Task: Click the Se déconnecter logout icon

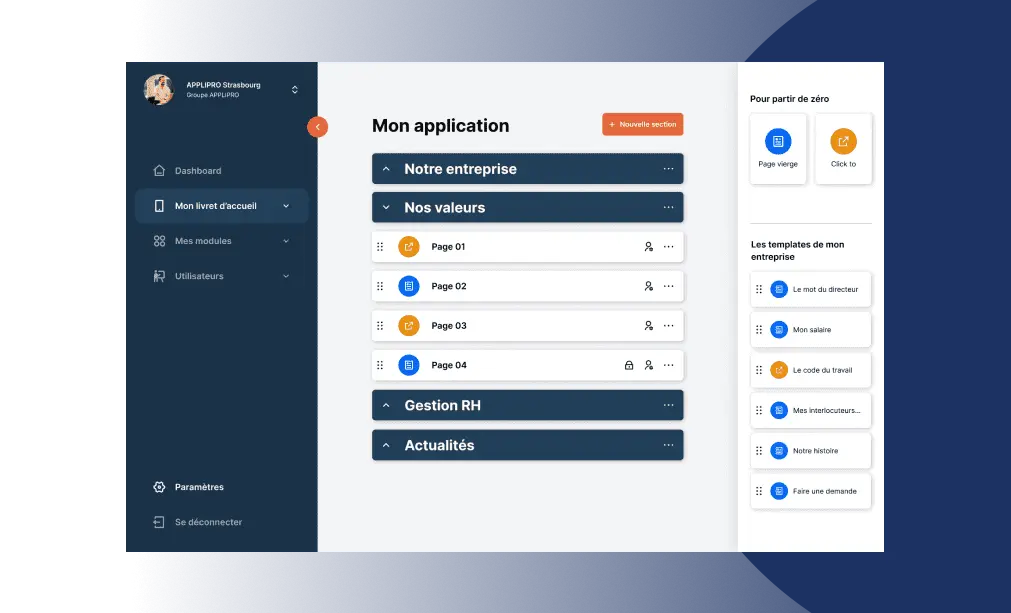Action: point(159,522)
